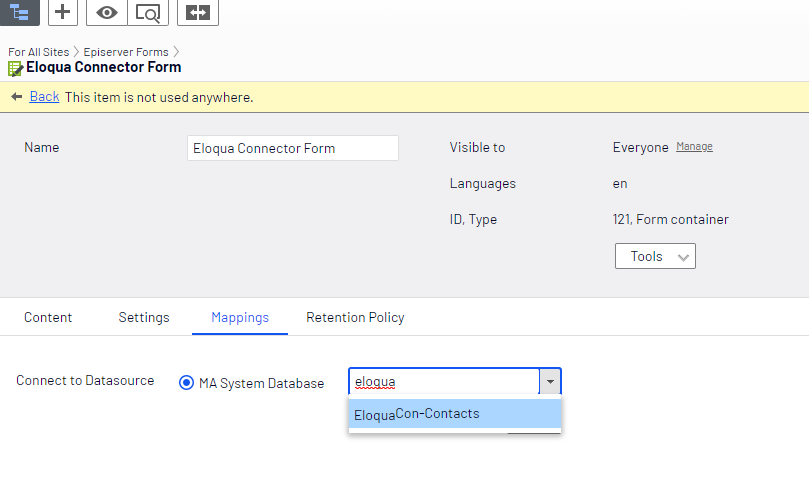Switch to the Content tab
Viewport: 809px width, 477px height.
point(48,317)
